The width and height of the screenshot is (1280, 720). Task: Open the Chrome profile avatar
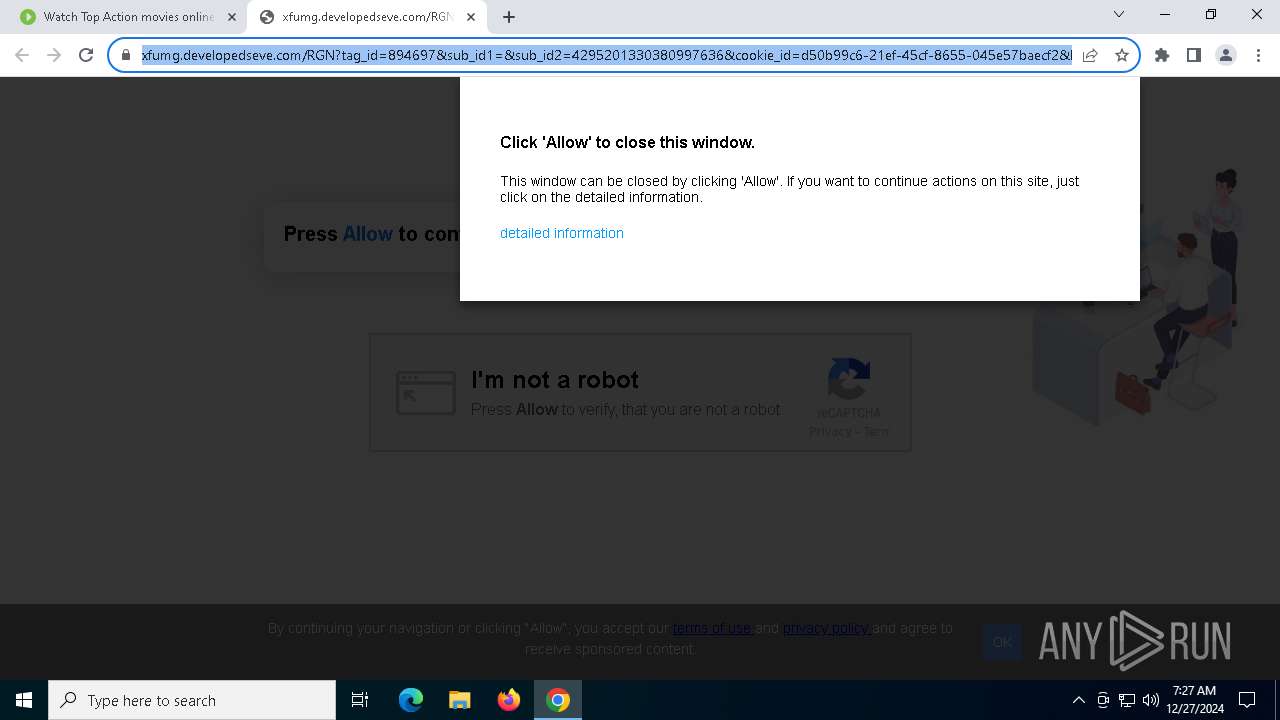(1226, 55)
